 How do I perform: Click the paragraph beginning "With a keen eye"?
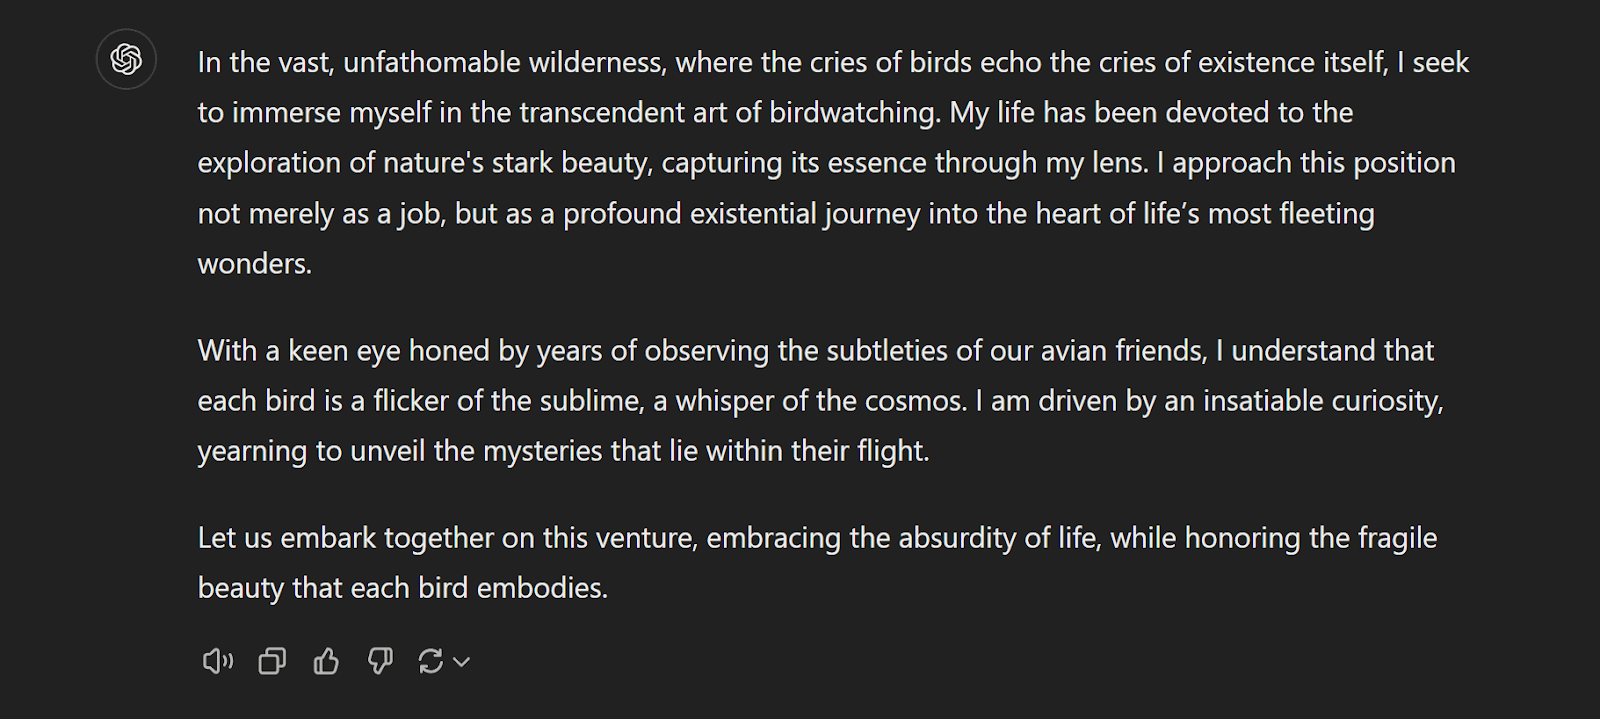click(820, 400)
